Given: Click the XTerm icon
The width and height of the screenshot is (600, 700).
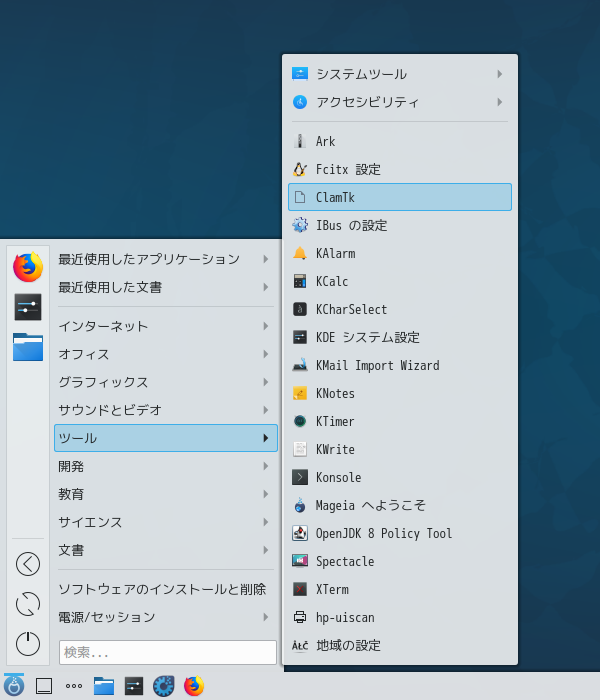Looking at the screenshot, I should (300, 589).
